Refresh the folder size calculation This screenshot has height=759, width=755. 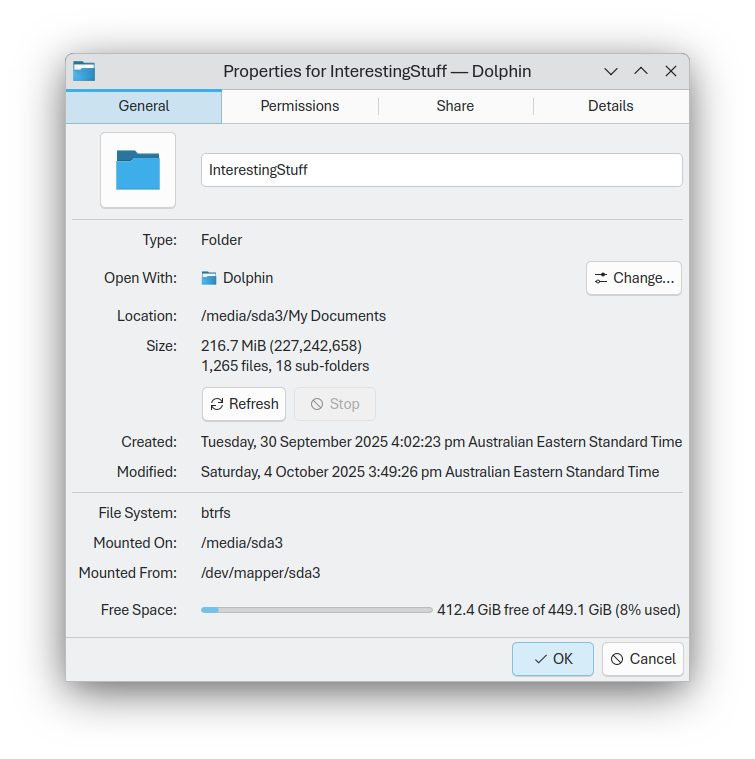(x=244, y=404)
